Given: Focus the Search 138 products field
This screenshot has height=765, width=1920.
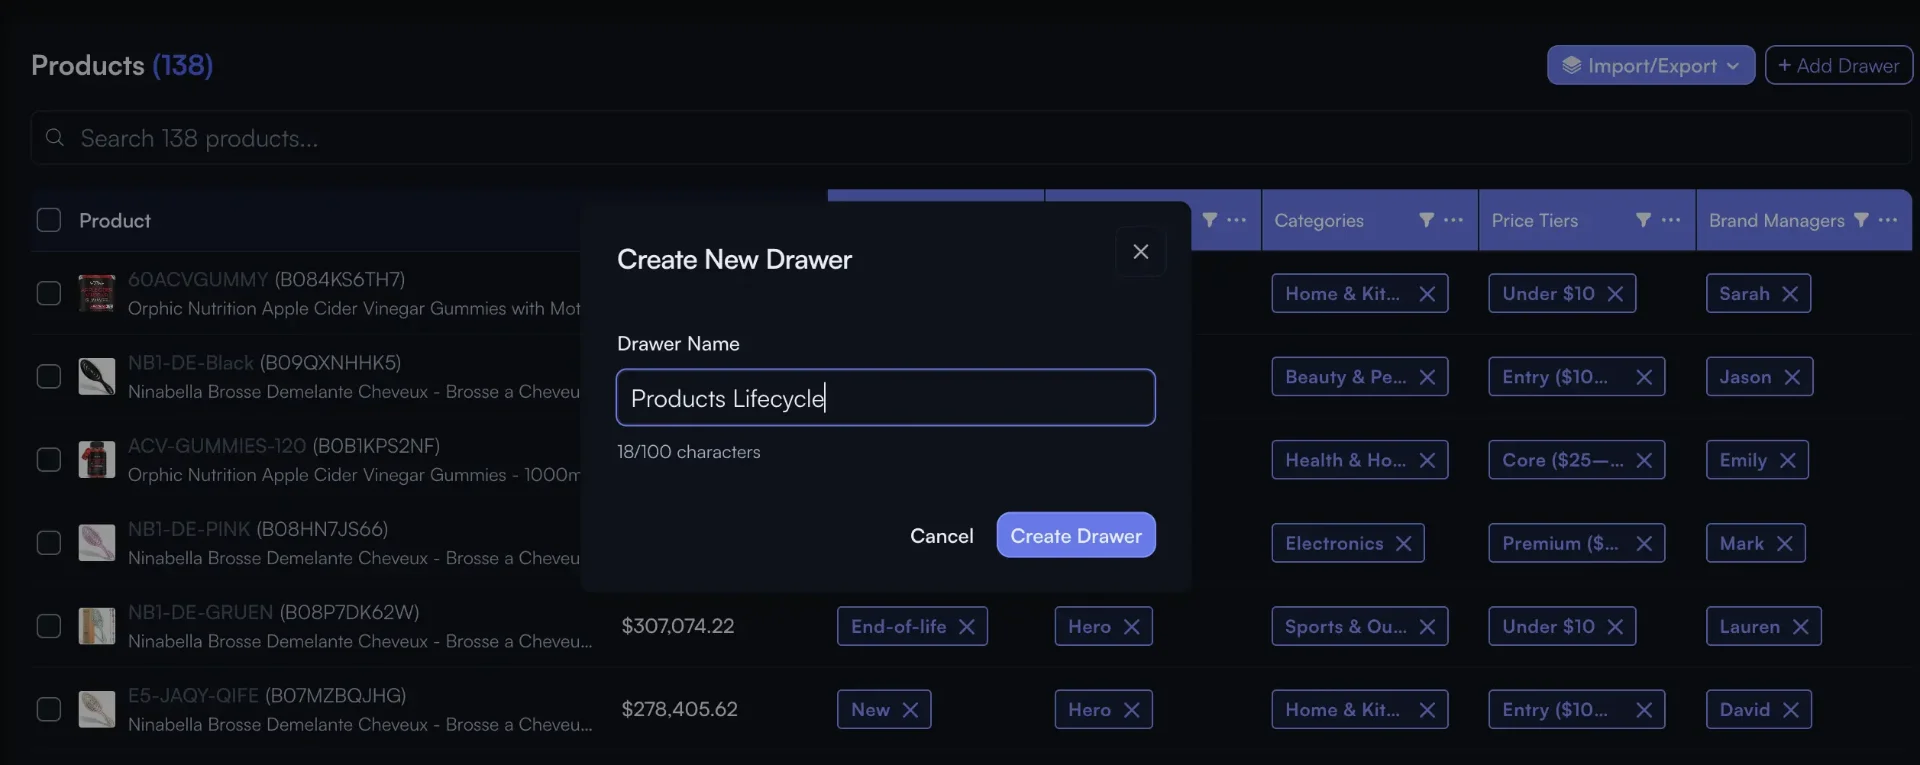Looking at the screenshot, I should pyautogui.click(x=970, y=138).
